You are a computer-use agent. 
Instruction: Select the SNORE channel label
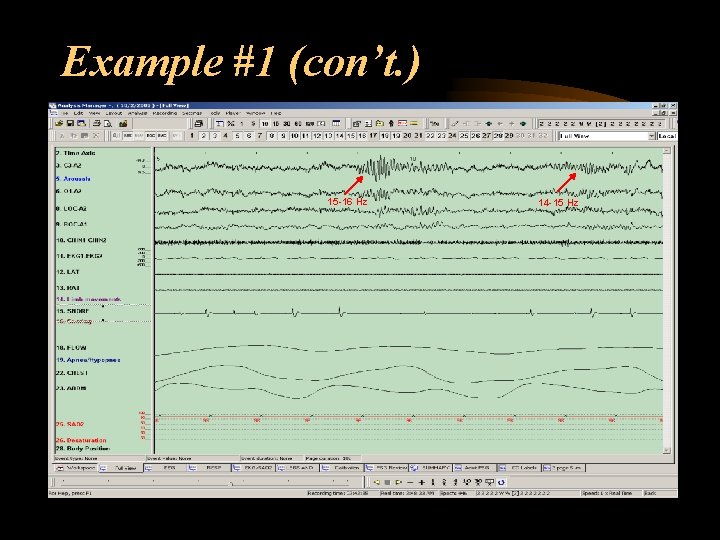73,311
